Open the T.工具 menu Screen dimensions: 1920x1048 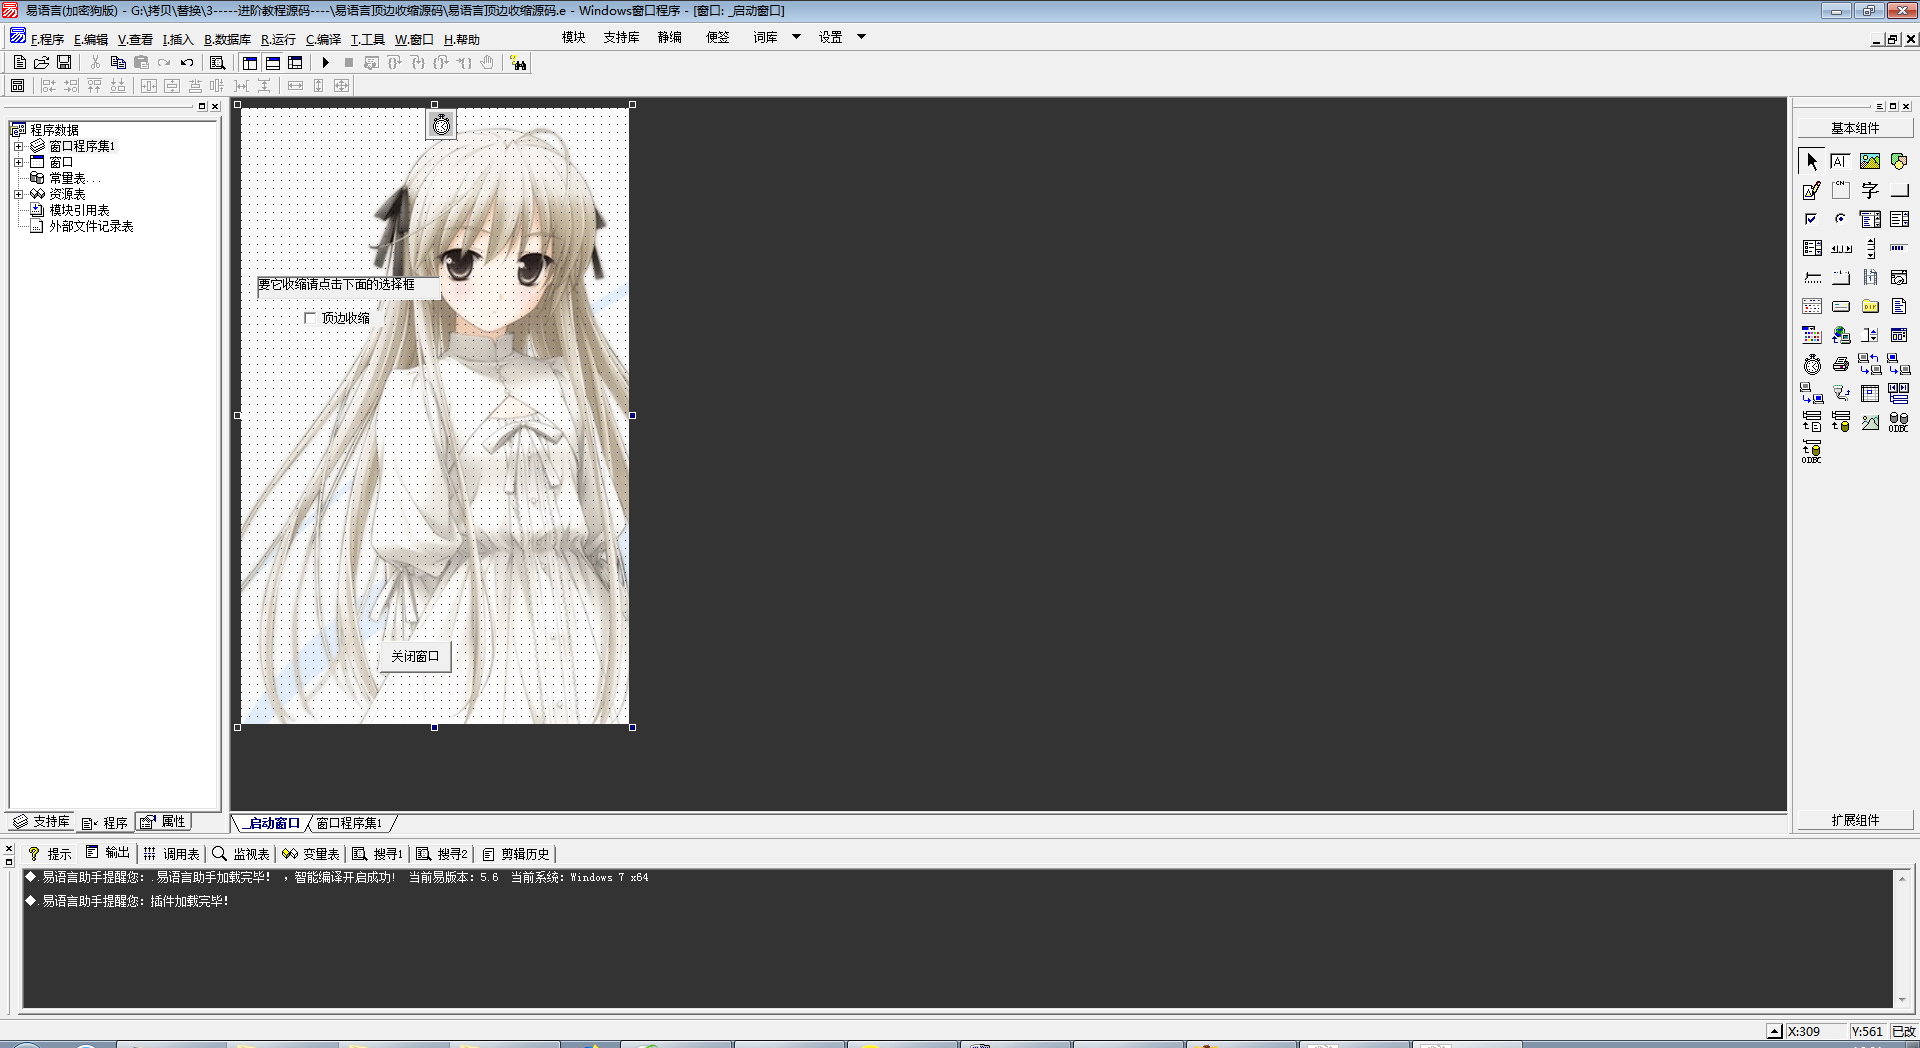[x=367, y=40]
